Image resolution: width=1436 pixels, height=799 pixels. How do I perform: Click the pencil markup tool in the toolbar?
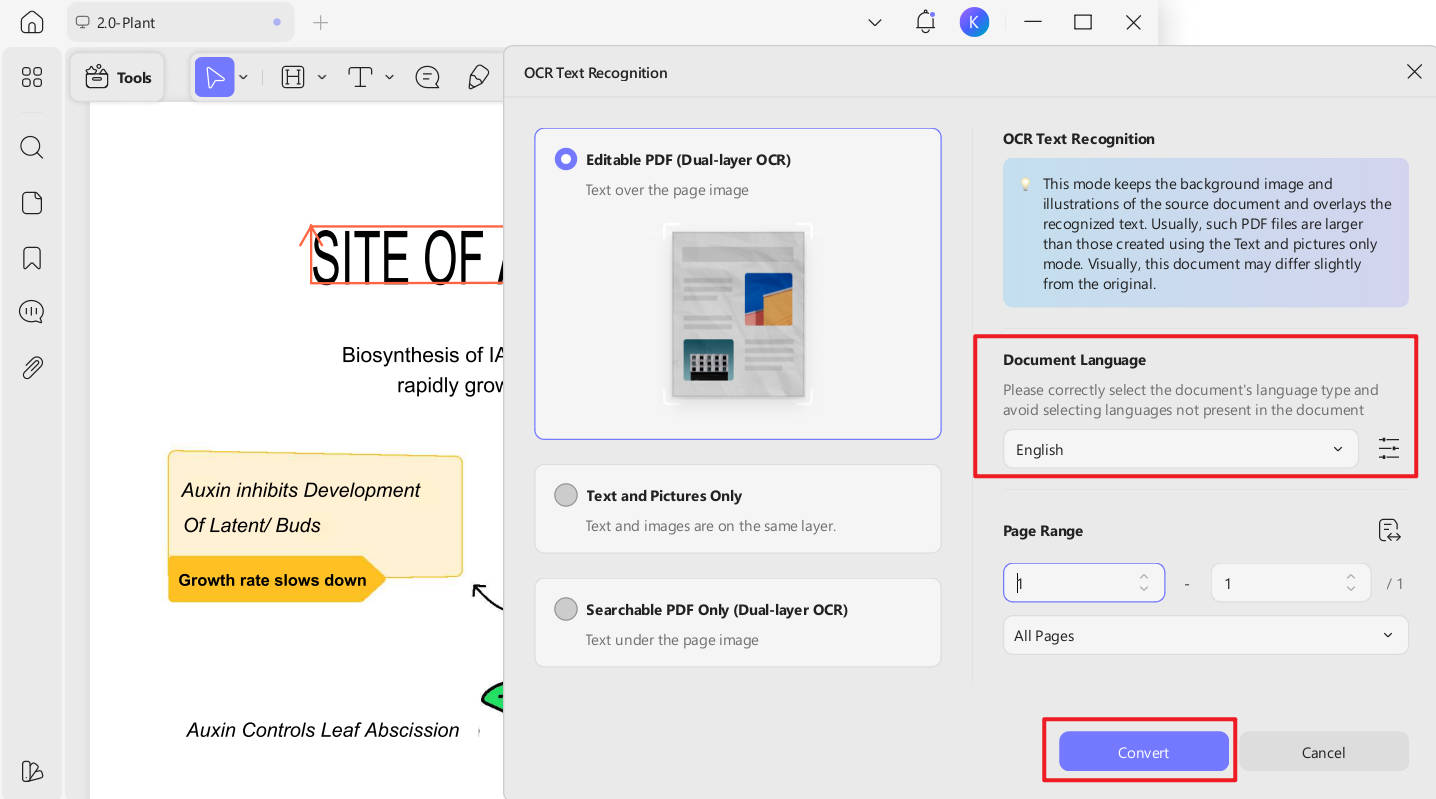[x=478, y=77]
